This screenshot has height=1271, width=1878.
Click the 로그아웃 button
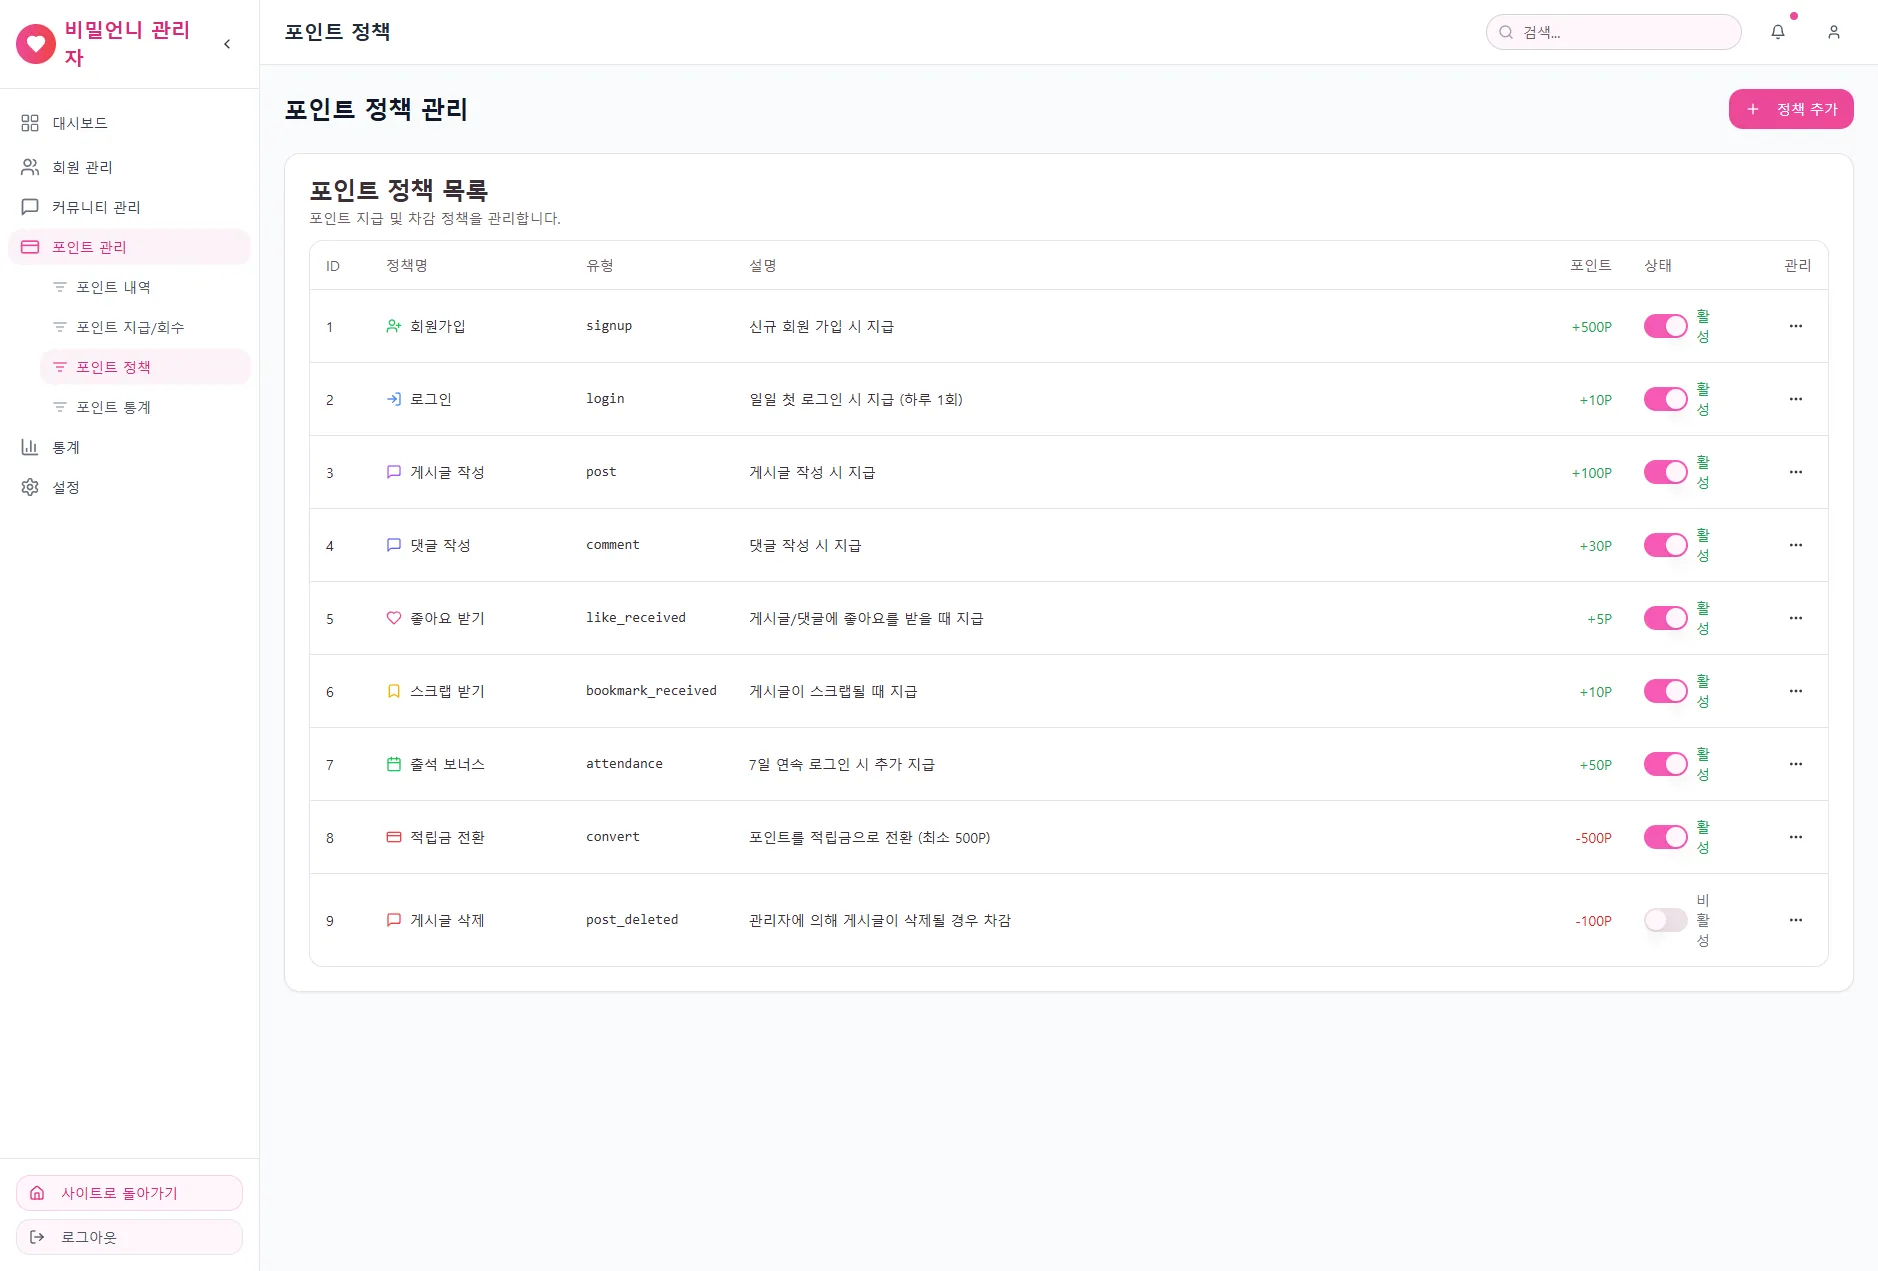click(x=129, y=1237)
